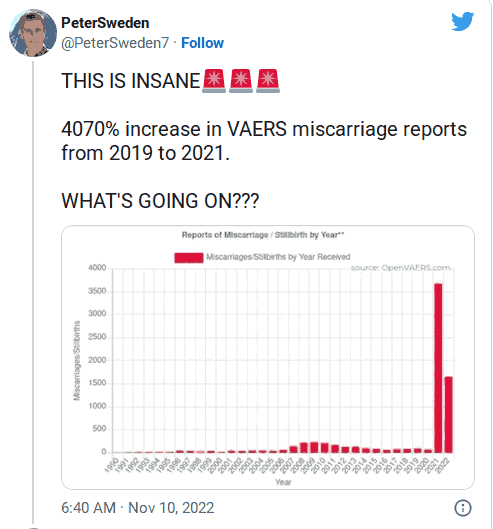Select the tall 2021 bar in chart
Screen dimensions: 493x529
[x=438, y=368]
